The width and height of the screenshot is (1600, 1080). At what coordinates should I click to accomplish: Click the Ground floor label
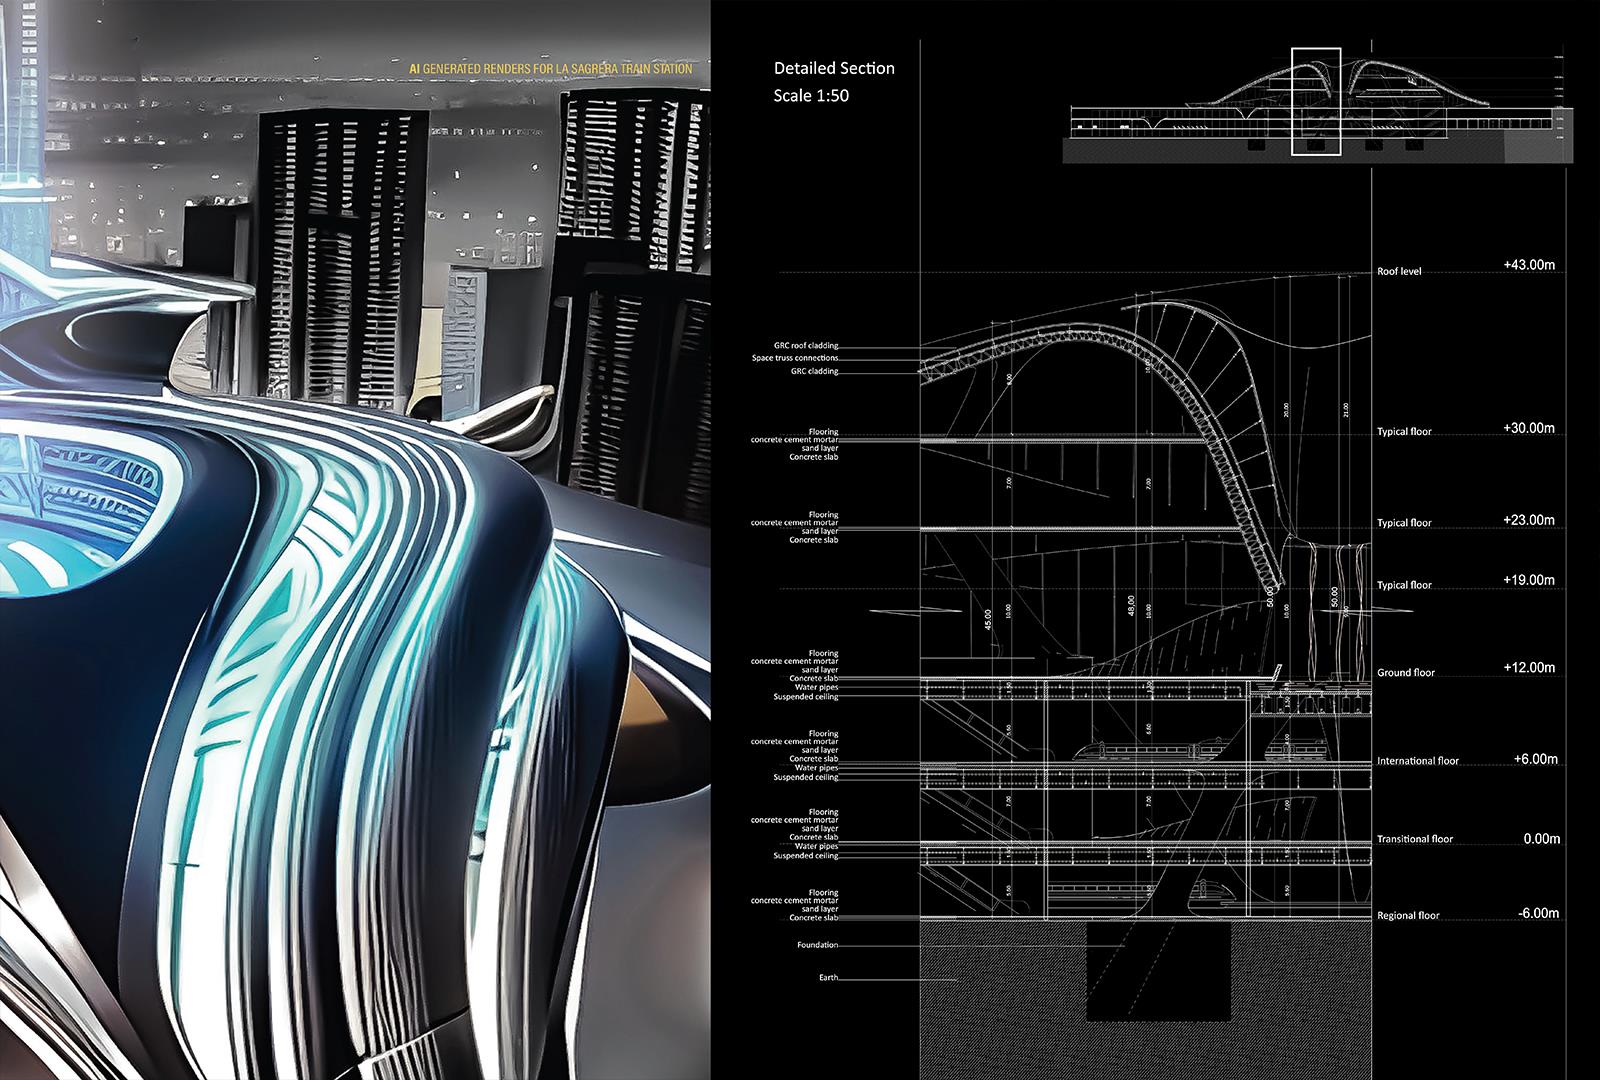(x=1405, y=672)
